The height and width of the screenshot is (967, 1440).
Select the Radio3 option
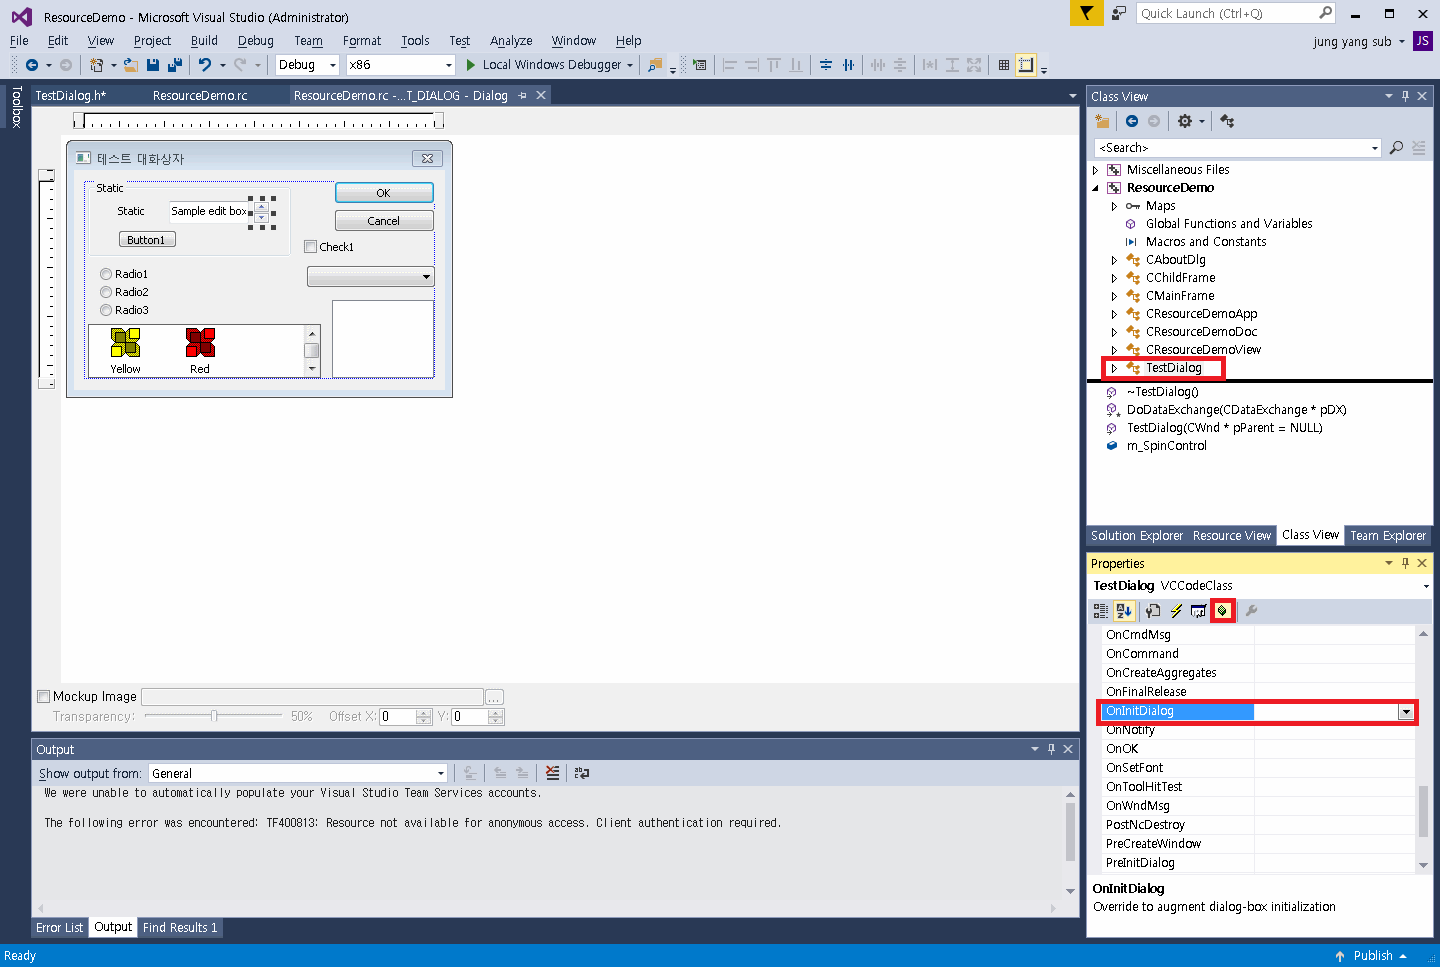tap(106, 310)
